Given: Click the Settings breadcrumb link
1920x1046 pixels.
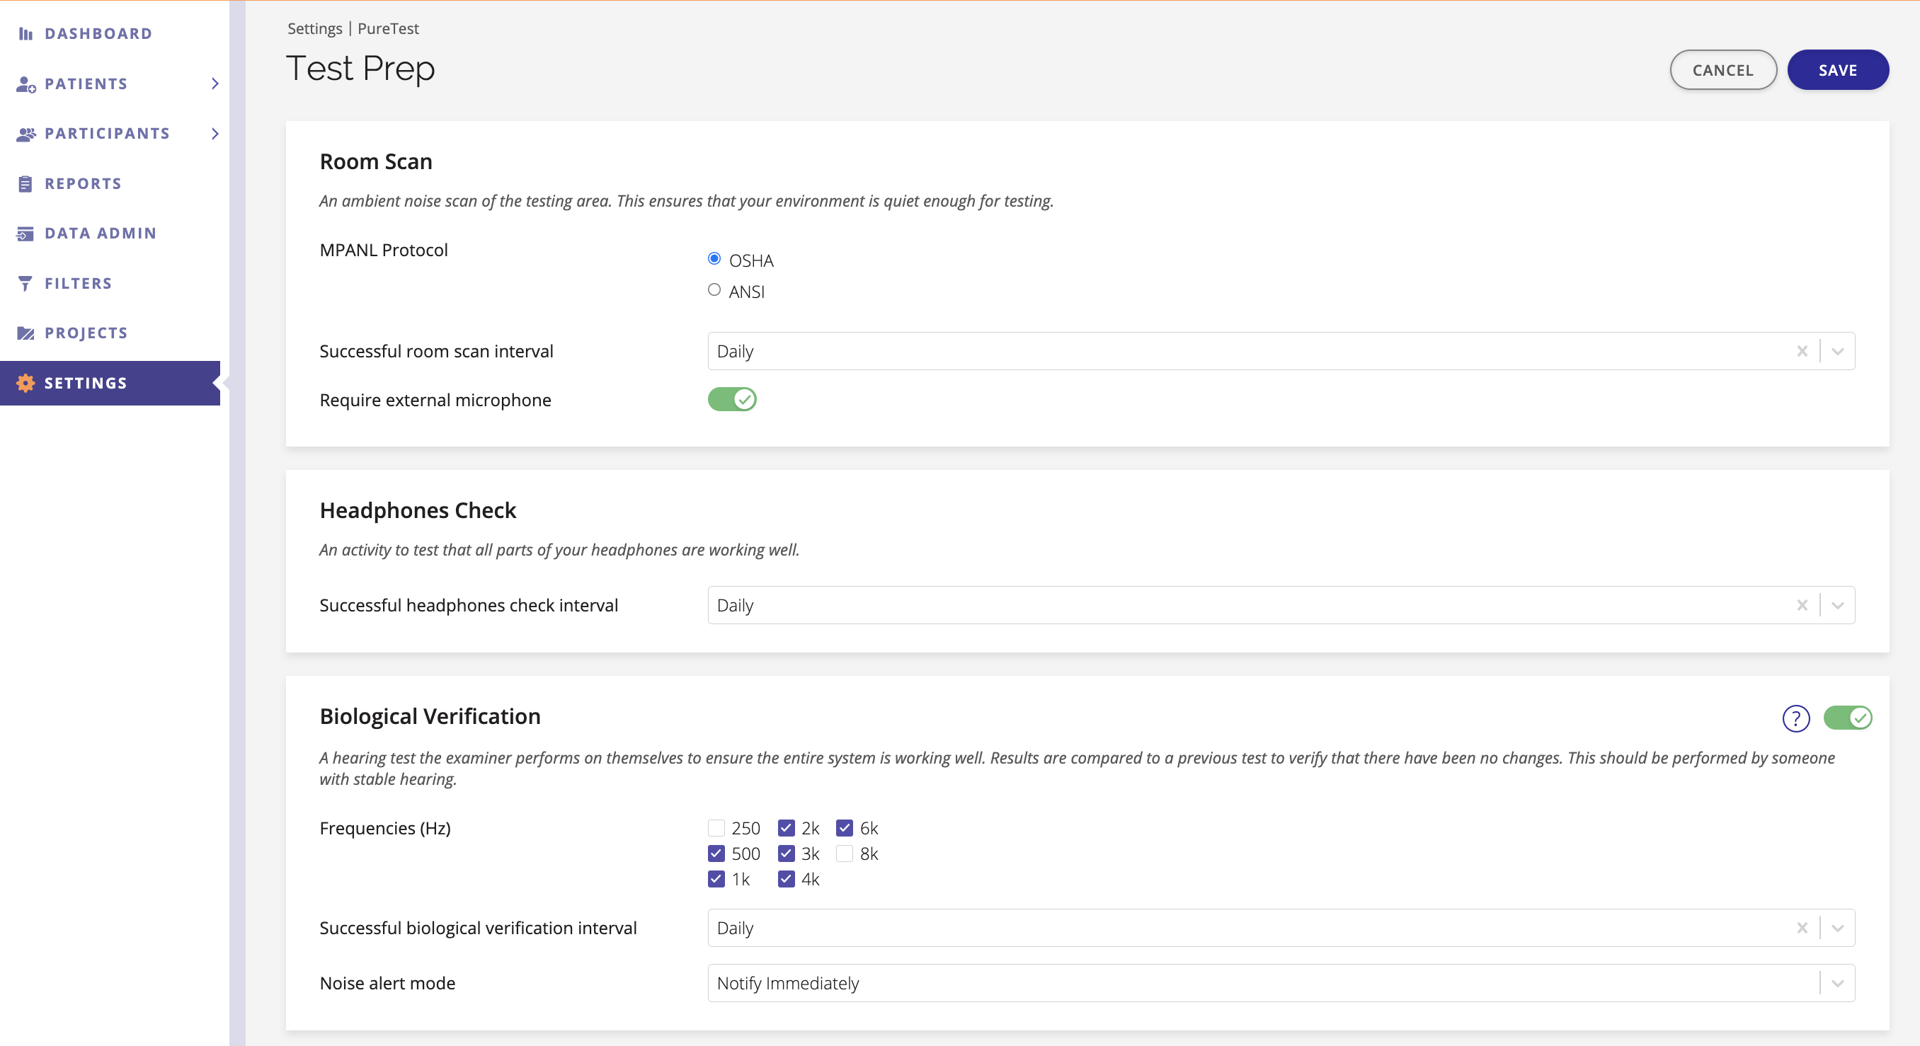Looking at the screenshot, I should [x=315, y=29].
